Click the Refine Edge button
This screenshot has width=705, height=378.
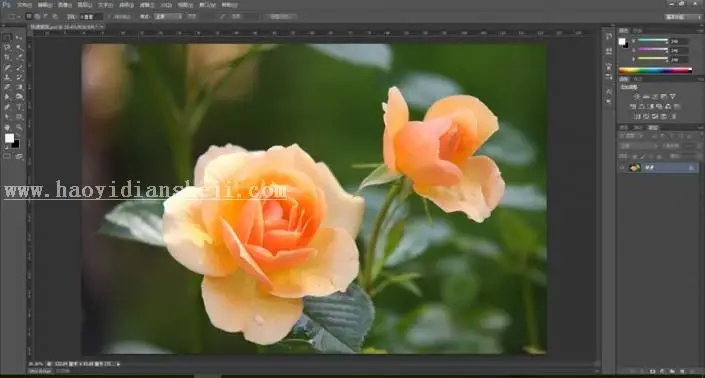tap(281, 17)
